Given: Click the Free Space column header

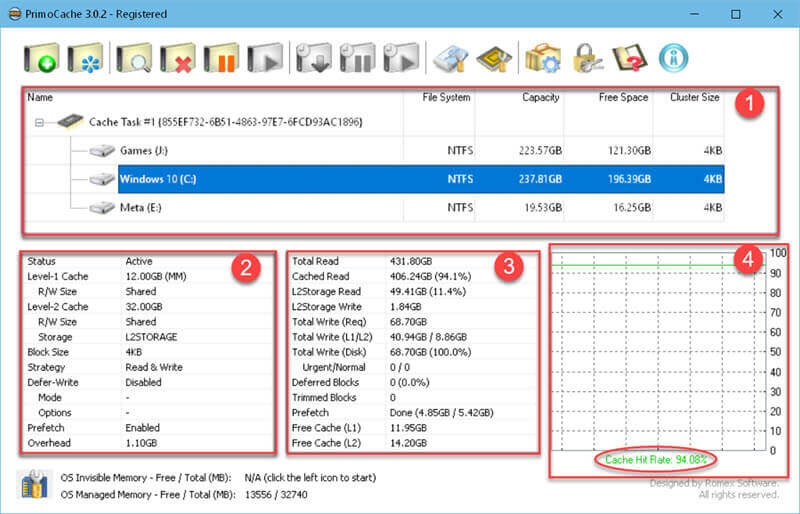Looking at the screenshot, I should tap(609, 97).
